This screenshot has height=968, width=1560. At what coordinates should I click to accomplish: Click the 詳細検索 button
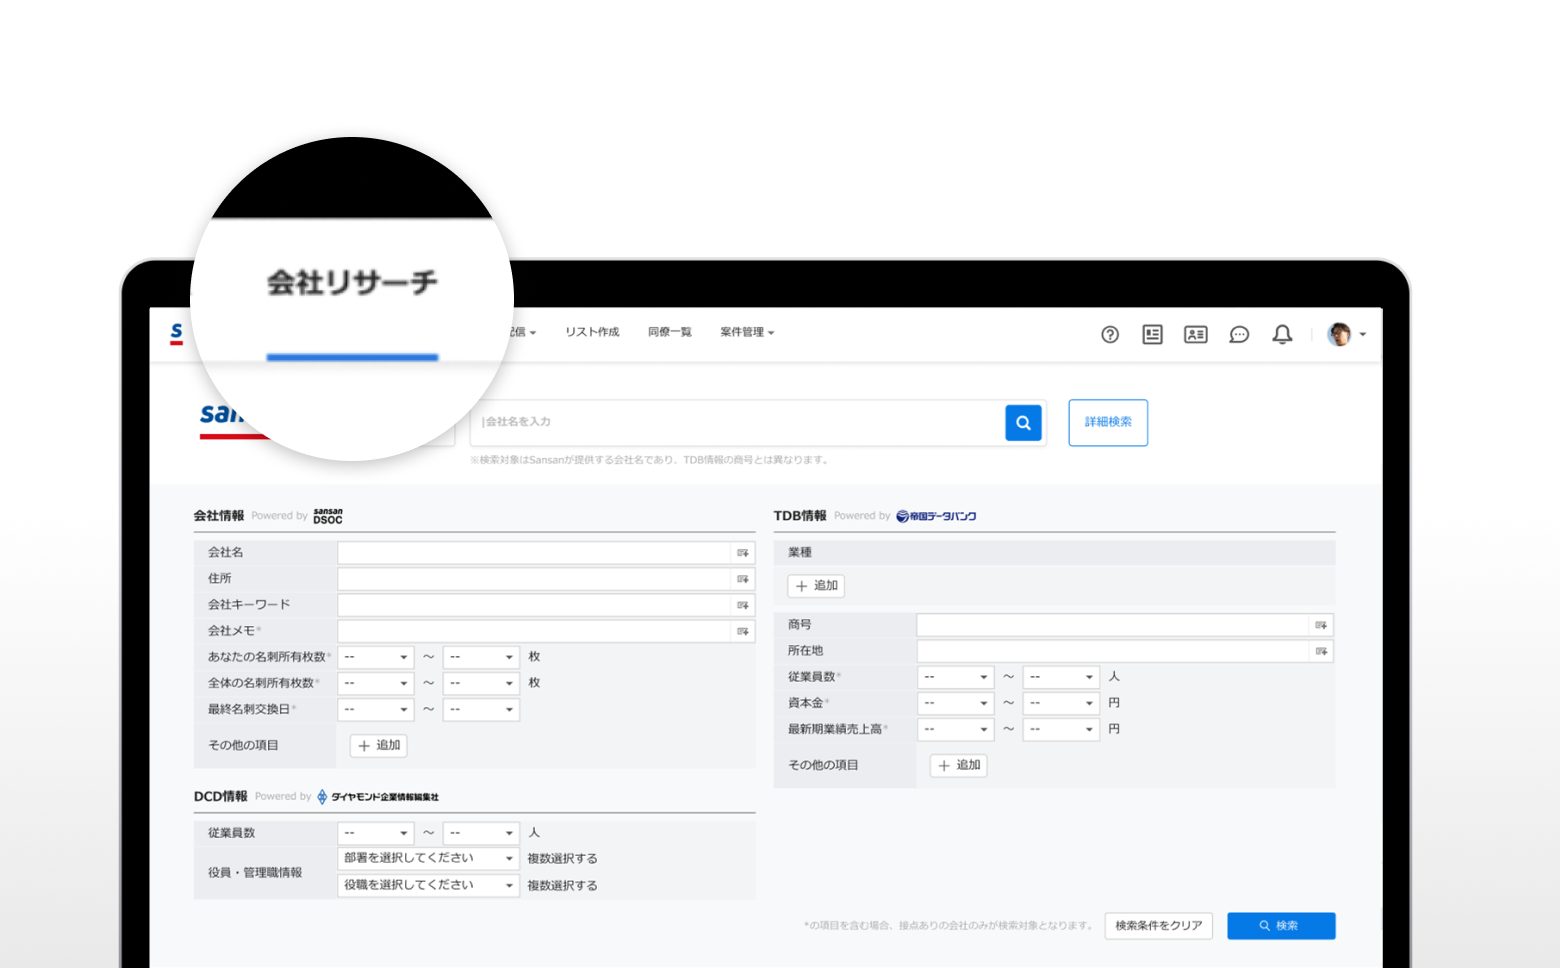tap(1108, 422)
